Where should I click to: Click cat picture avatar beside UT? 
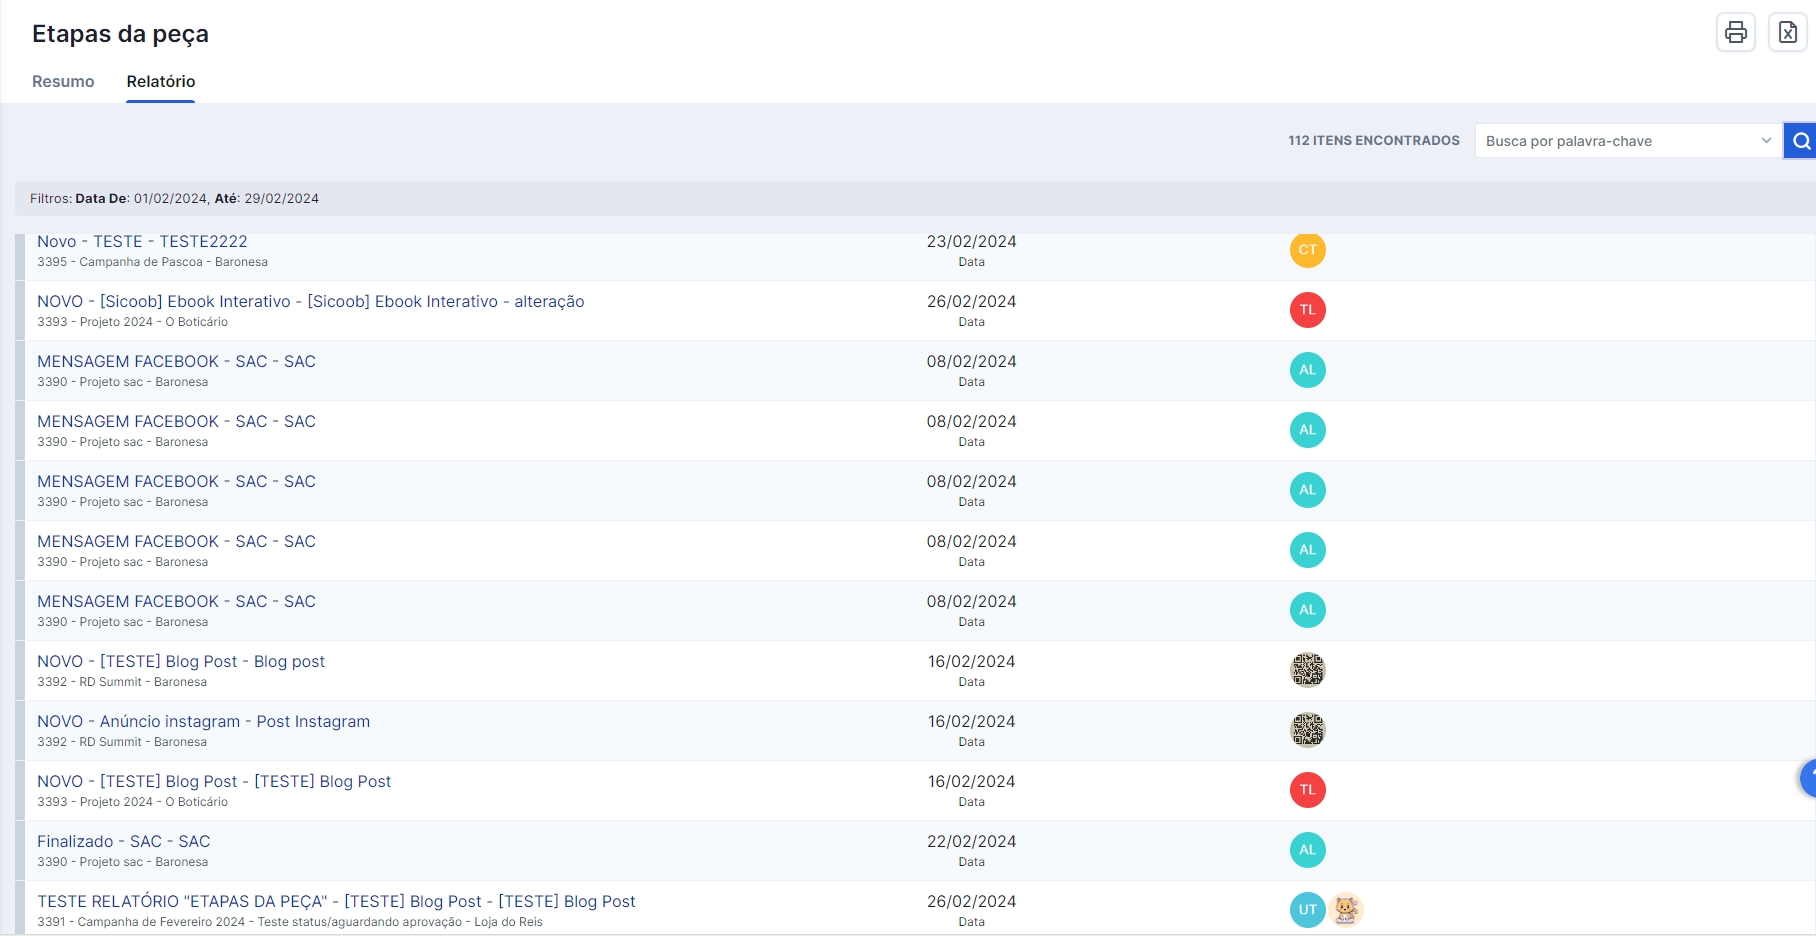[1346, 910]
